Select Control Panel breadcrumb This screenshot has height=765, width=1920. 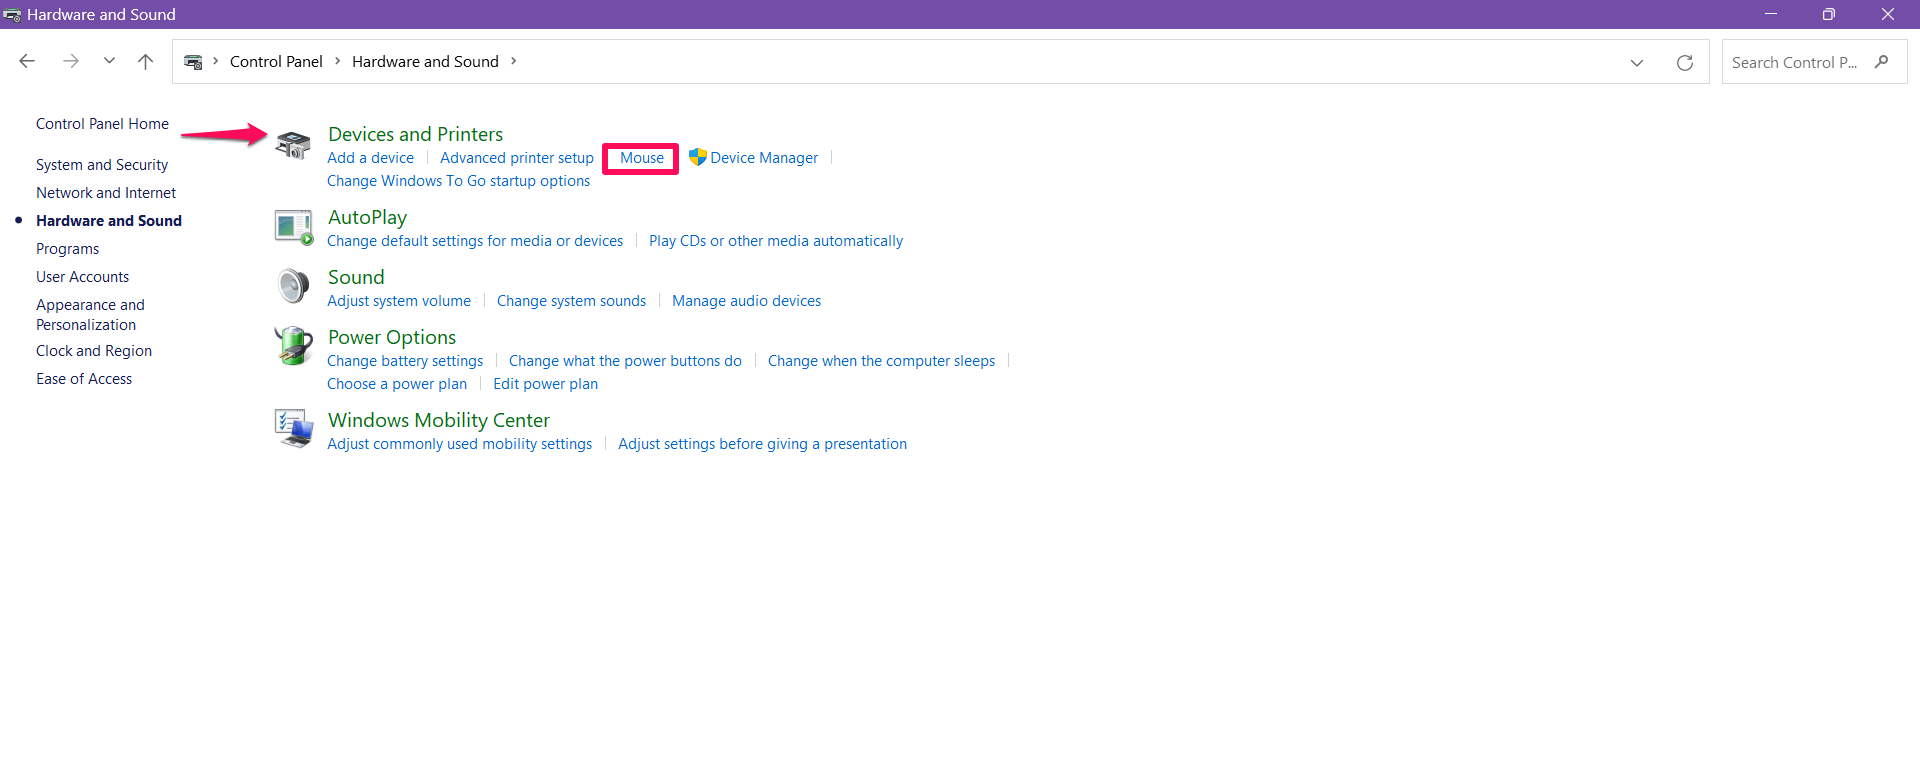tap(276, 61)
